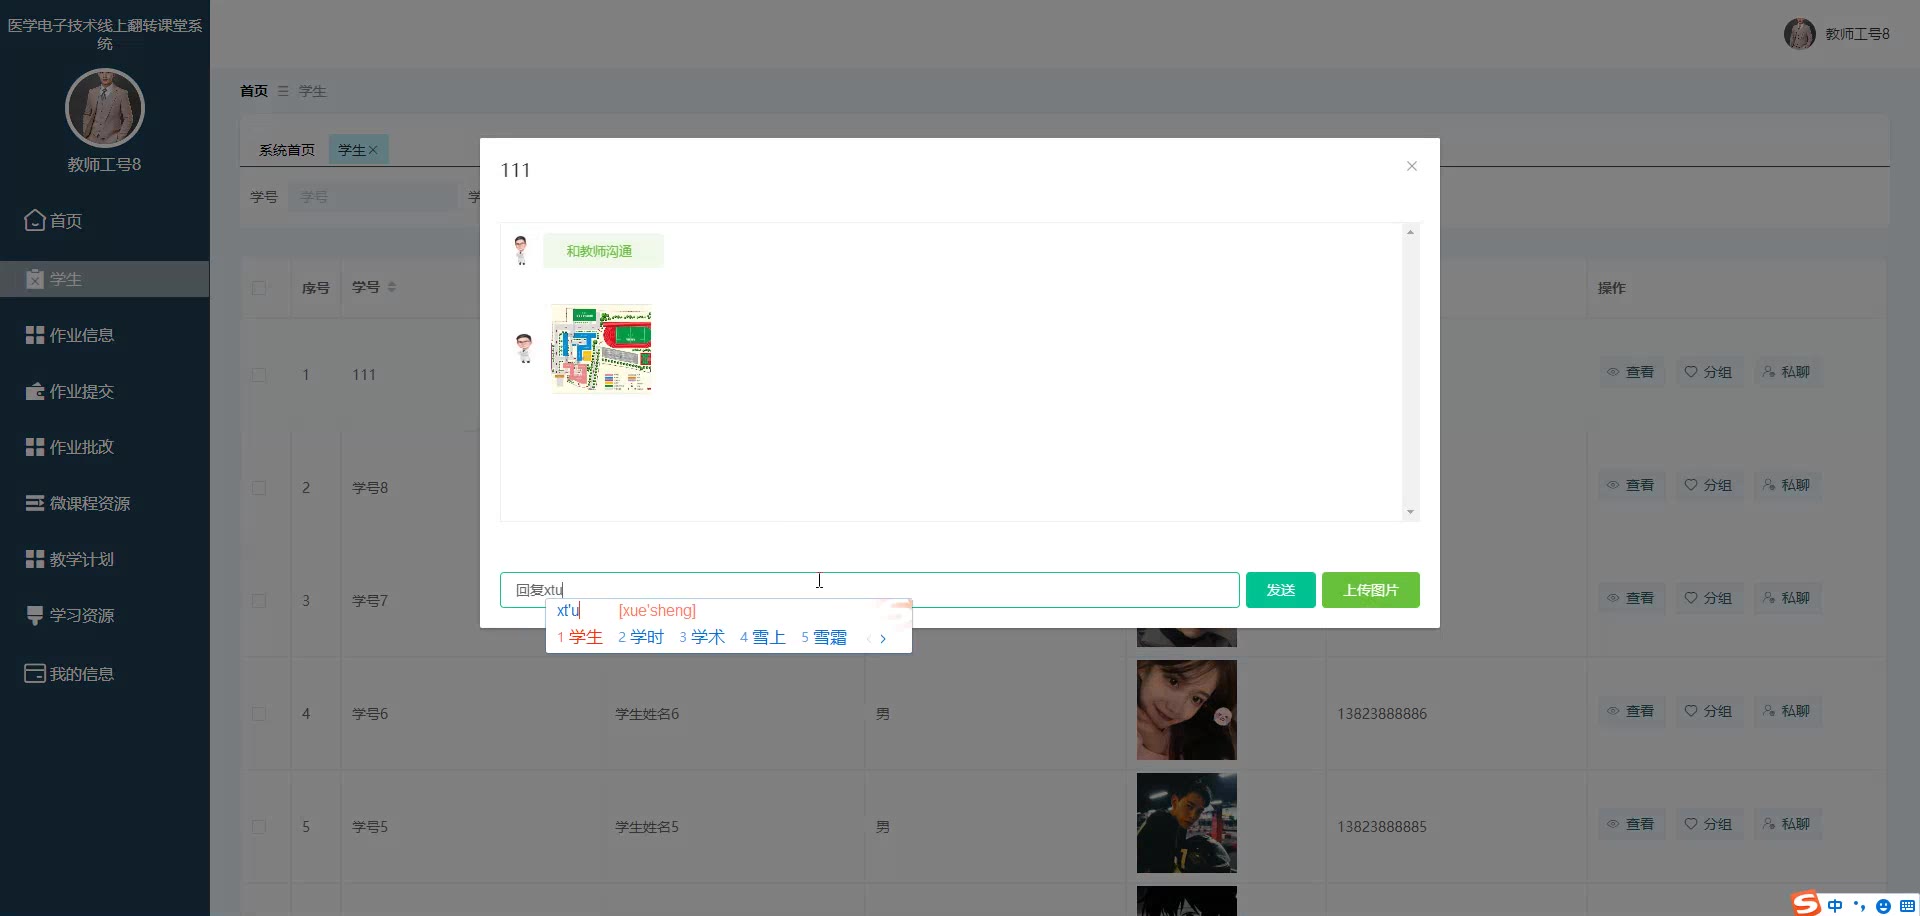Choose IME candidate 1 学生
Viewport: 1920px width, 916px height.
[x=580, y=637]
